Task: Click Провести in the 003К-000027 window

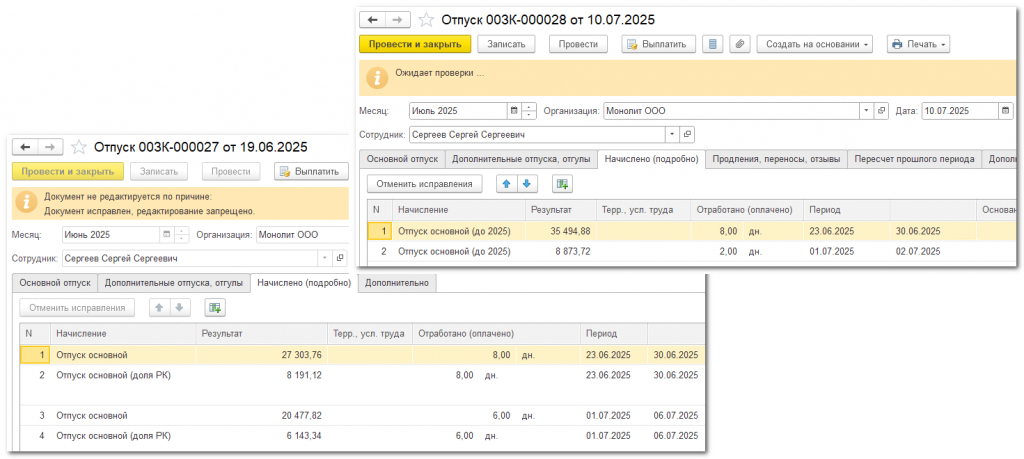Action: [231, 172]
